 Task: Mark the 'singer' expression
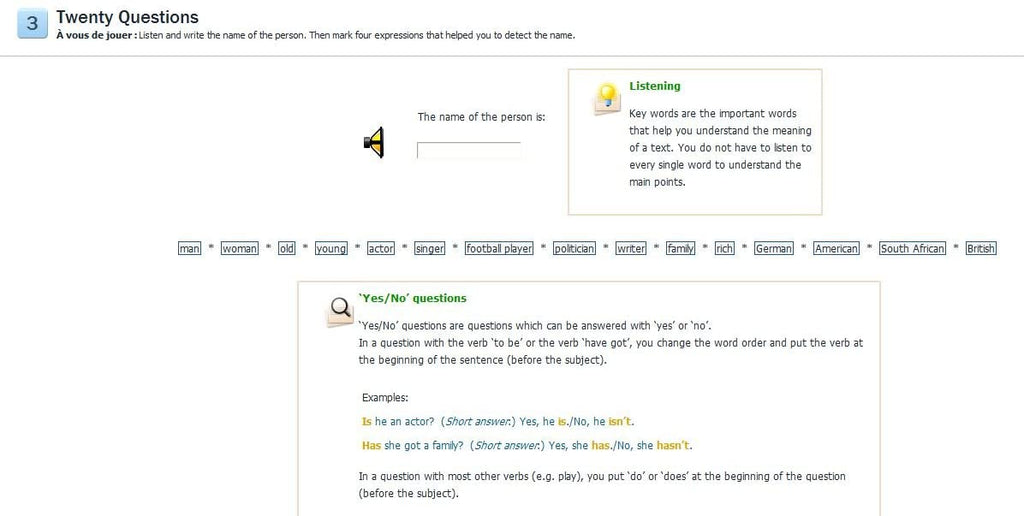(x=430, y=248)
